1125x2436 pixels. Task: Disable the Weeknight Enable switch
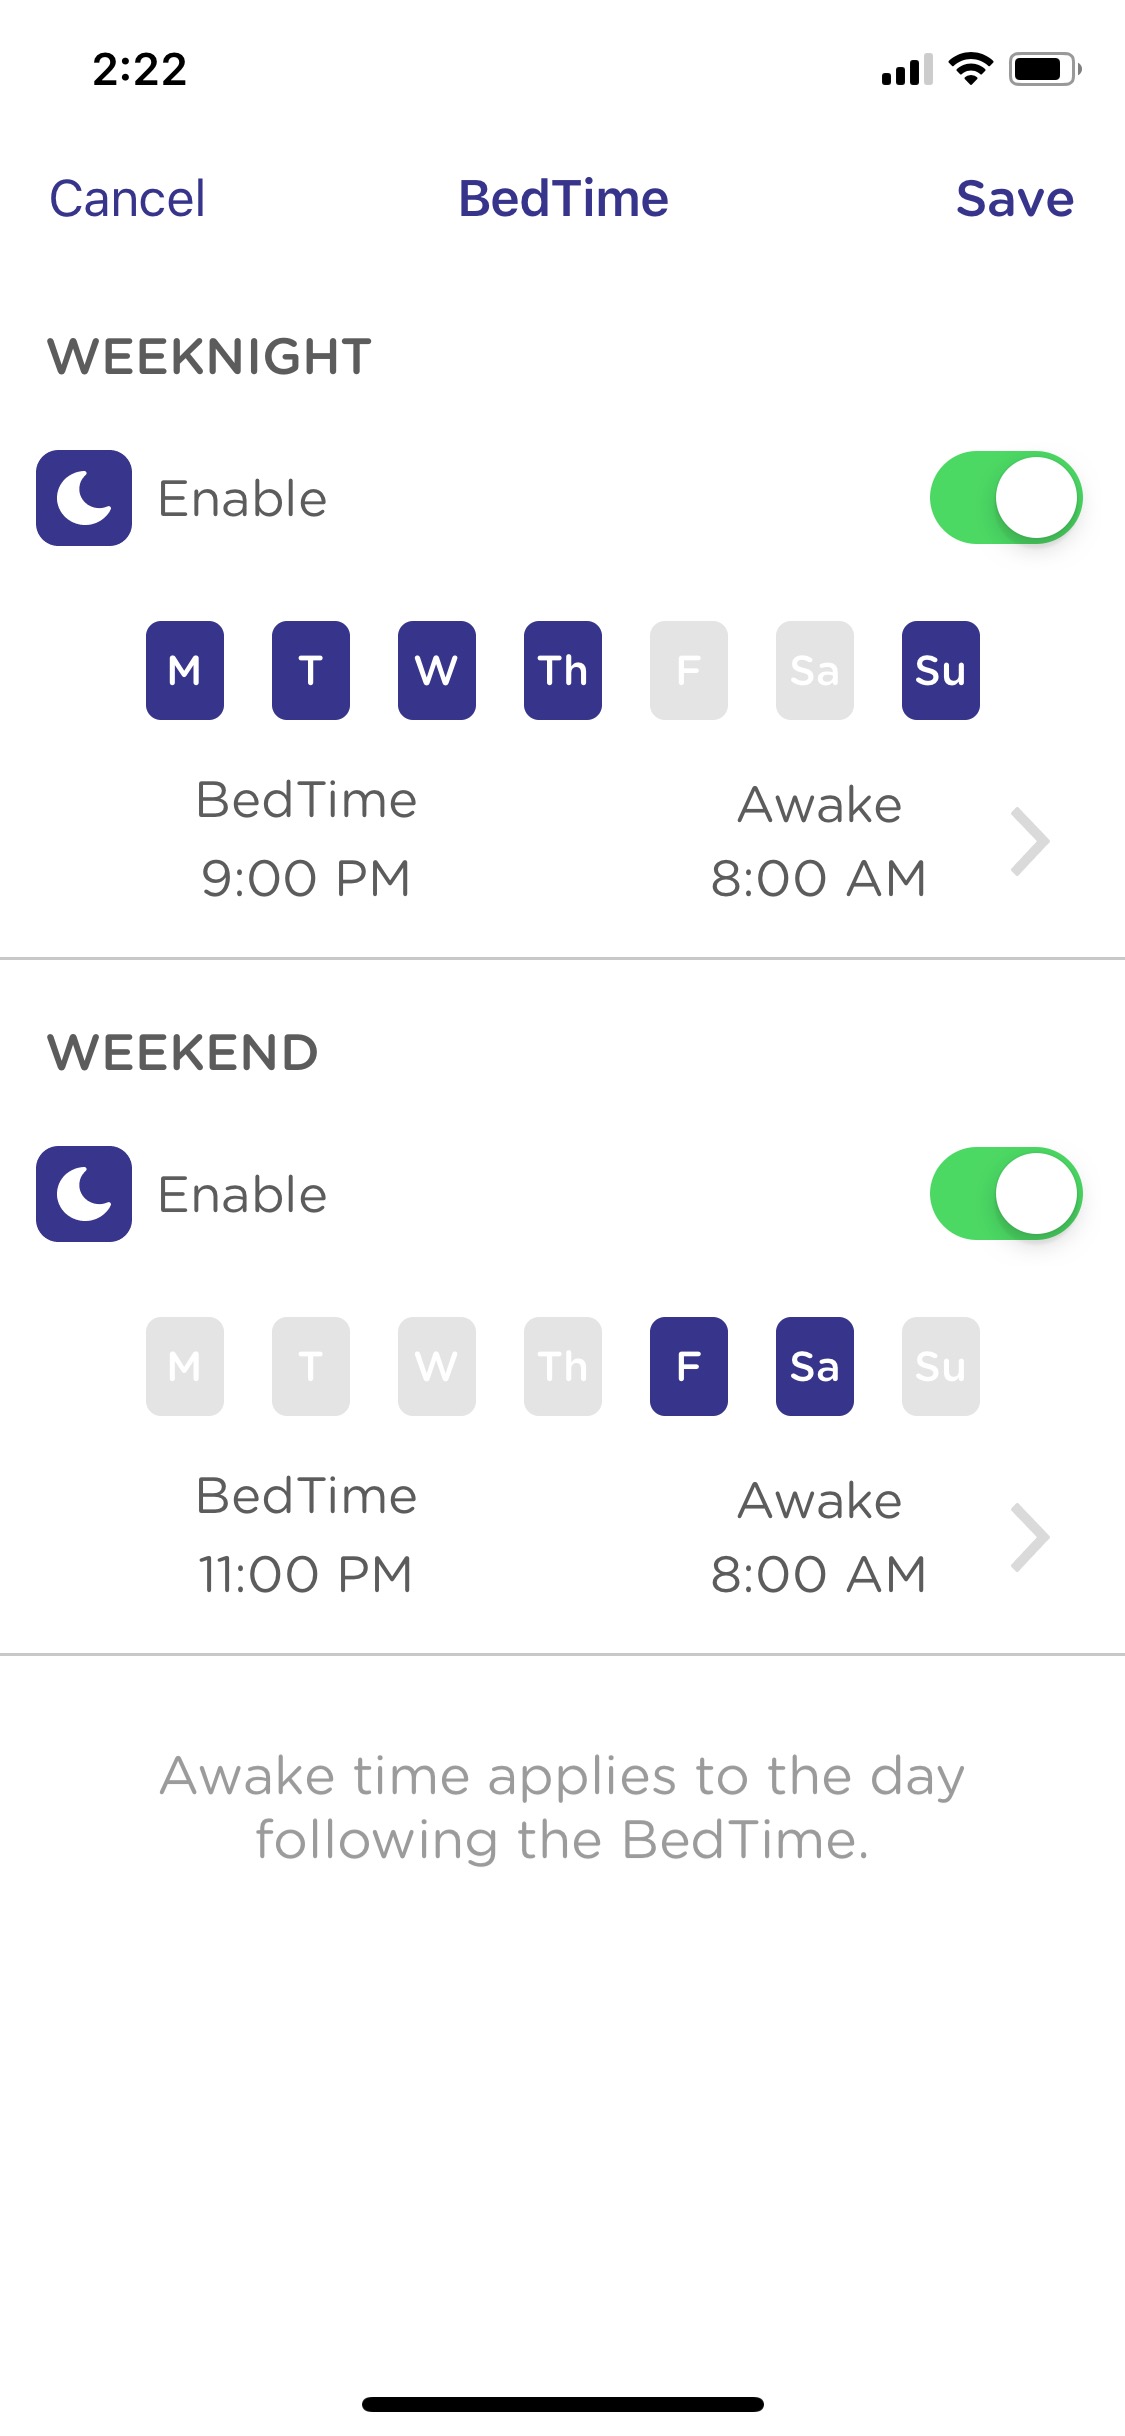(x=1006, y=498)
